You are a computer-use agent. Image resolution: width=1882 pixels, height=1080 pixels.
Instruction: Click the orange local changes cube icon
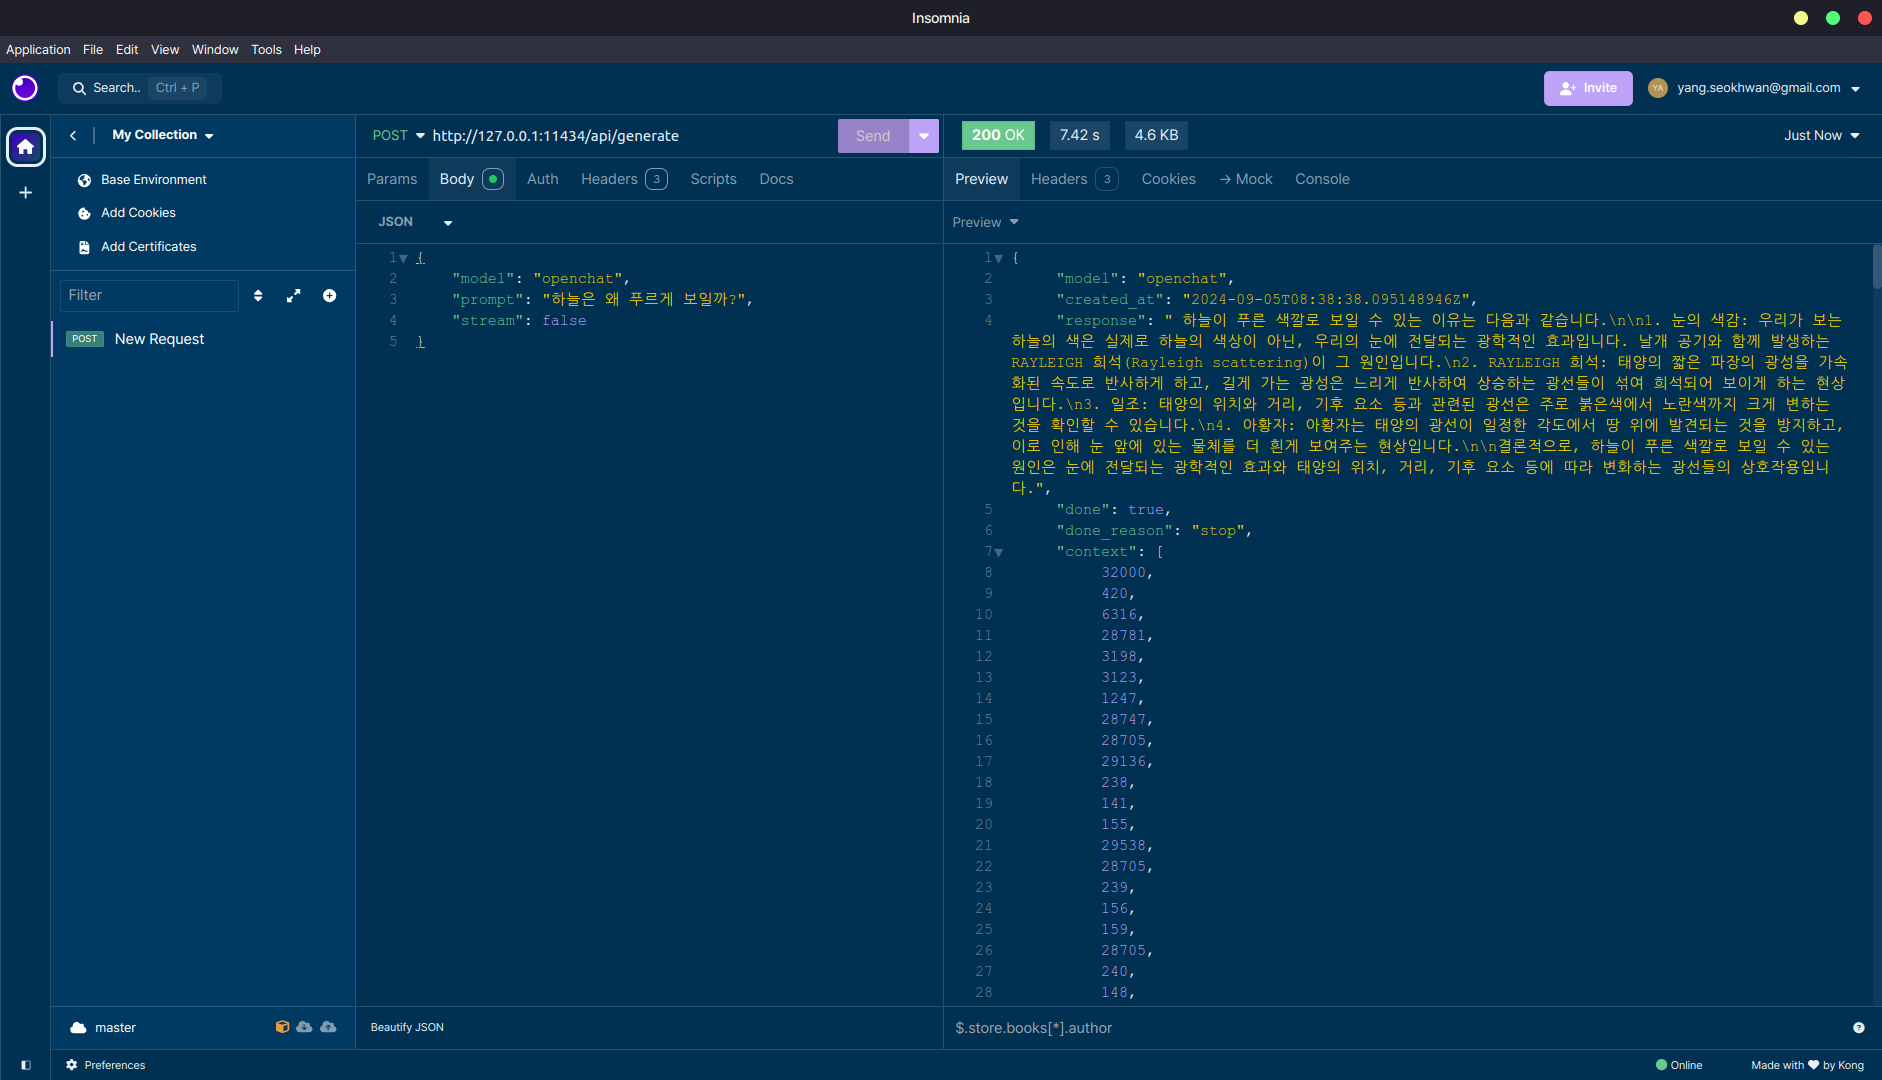(x=282, y=1027)
